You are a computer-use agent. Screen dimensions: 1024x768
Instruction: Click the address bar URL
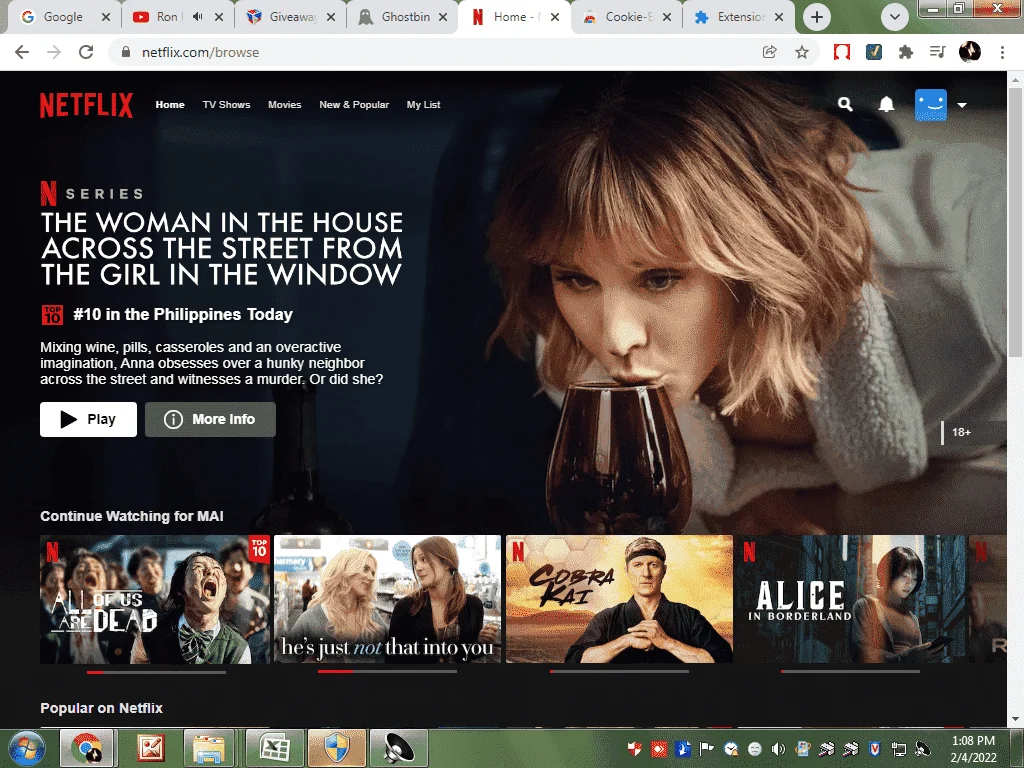pyautogui.click(x=200, y=52)
